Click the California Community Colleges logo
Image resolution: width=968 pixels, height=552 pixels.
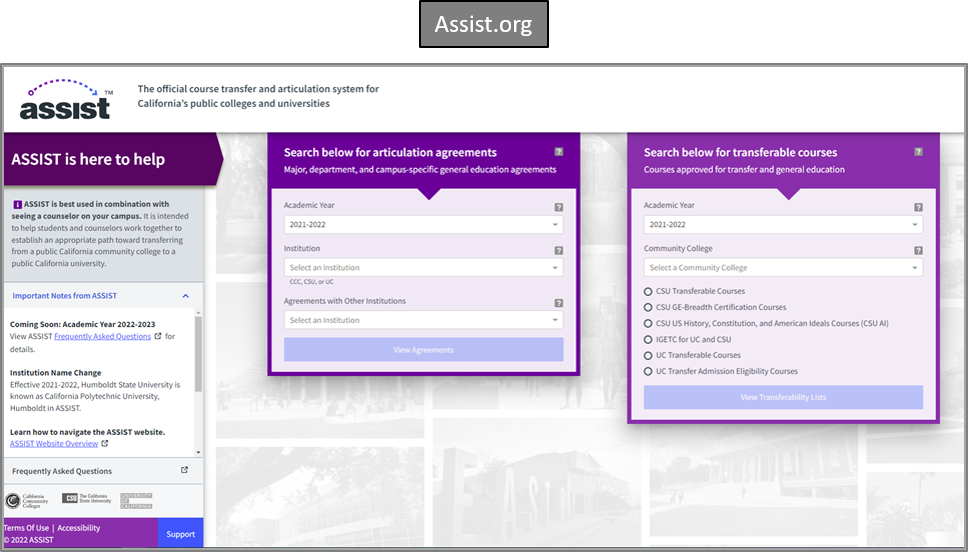pos(27,500)
